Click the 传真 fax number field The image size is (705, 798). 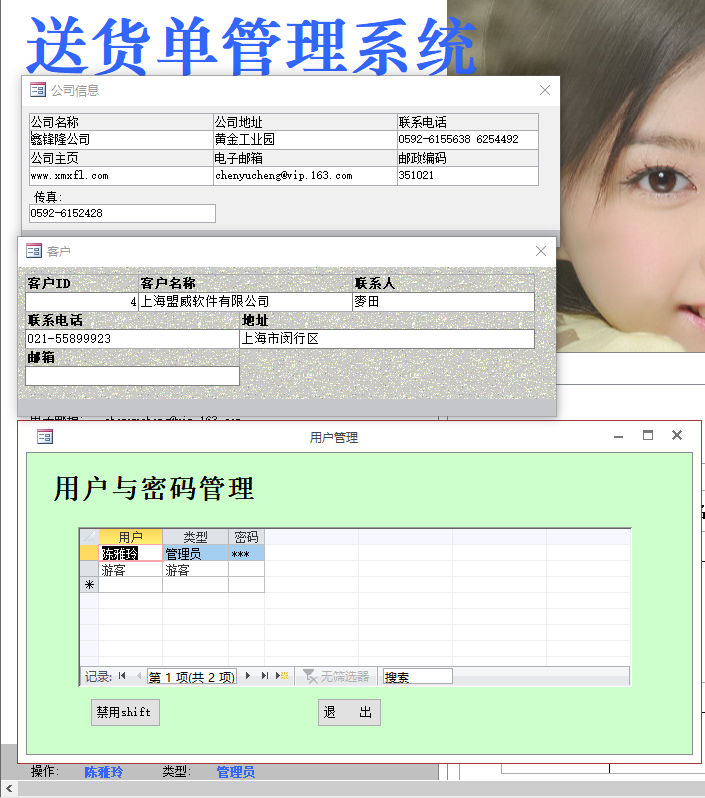(x=122, y=214)
